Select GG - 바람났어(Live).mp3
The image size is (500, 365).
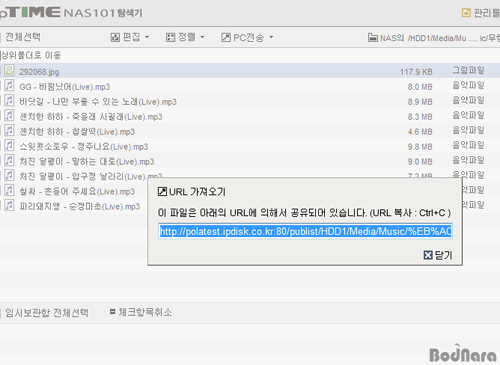pos(65,87)
